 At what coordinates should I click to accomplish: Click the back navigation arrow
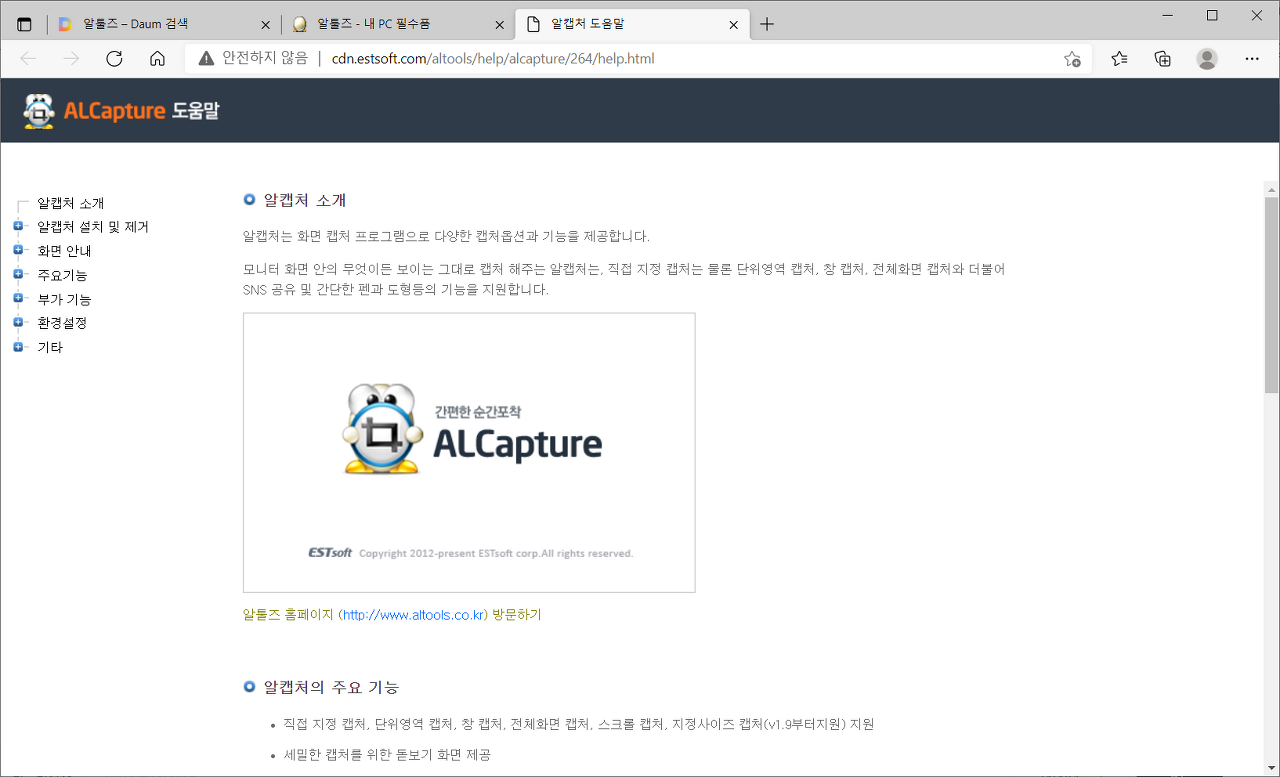(28, 58)
